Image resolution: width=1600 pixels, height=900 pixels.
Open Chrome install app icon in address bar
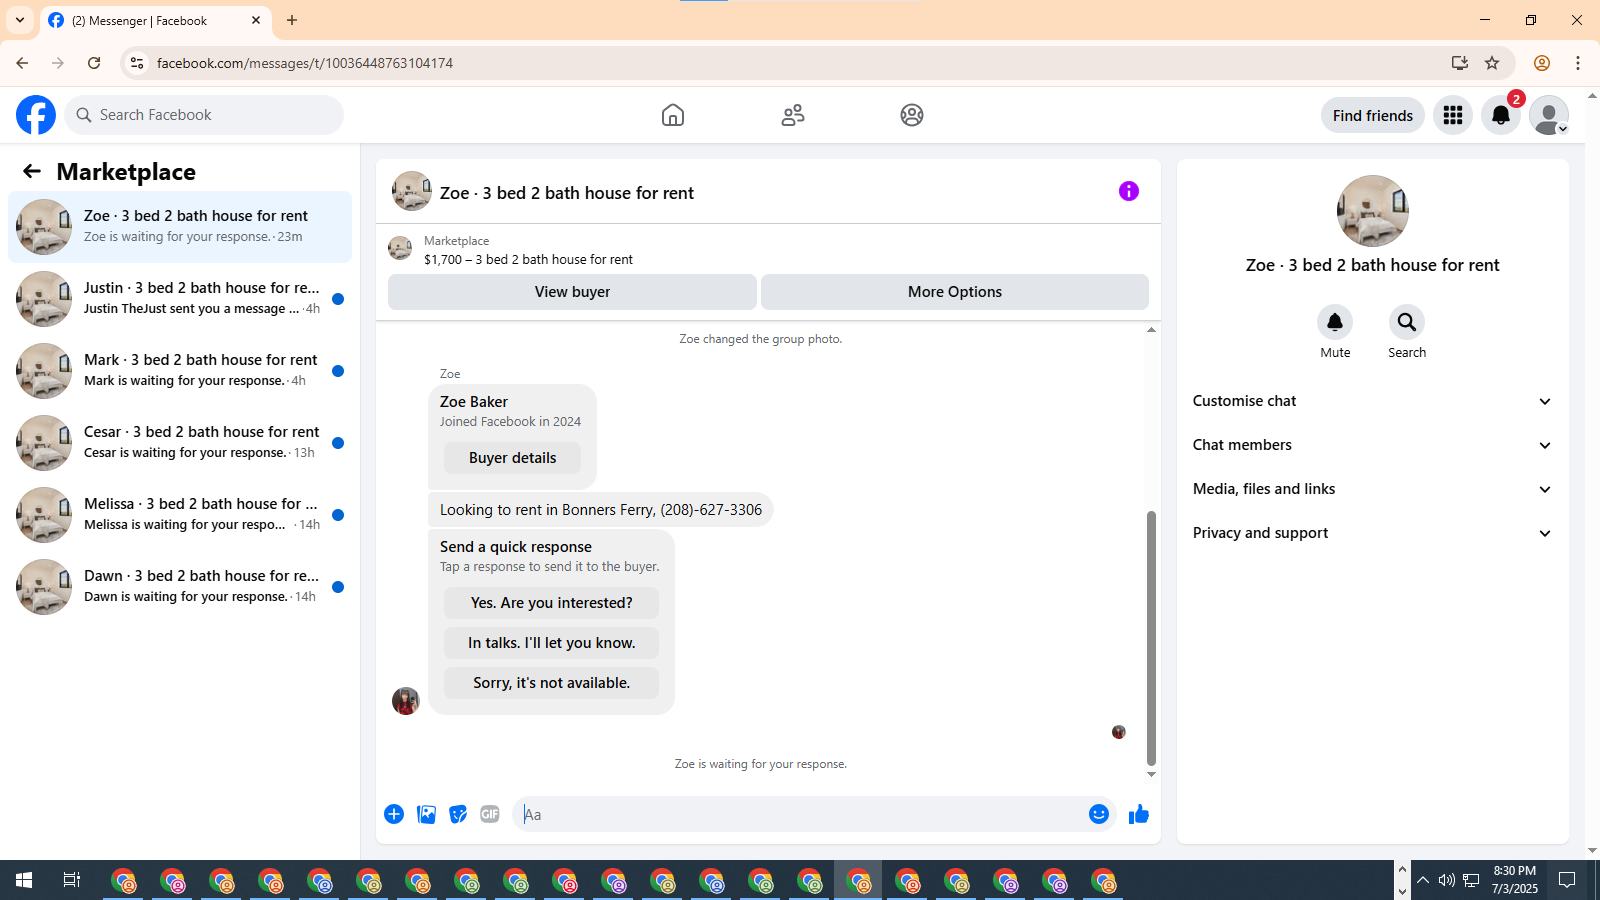(x=1460, y=63)
